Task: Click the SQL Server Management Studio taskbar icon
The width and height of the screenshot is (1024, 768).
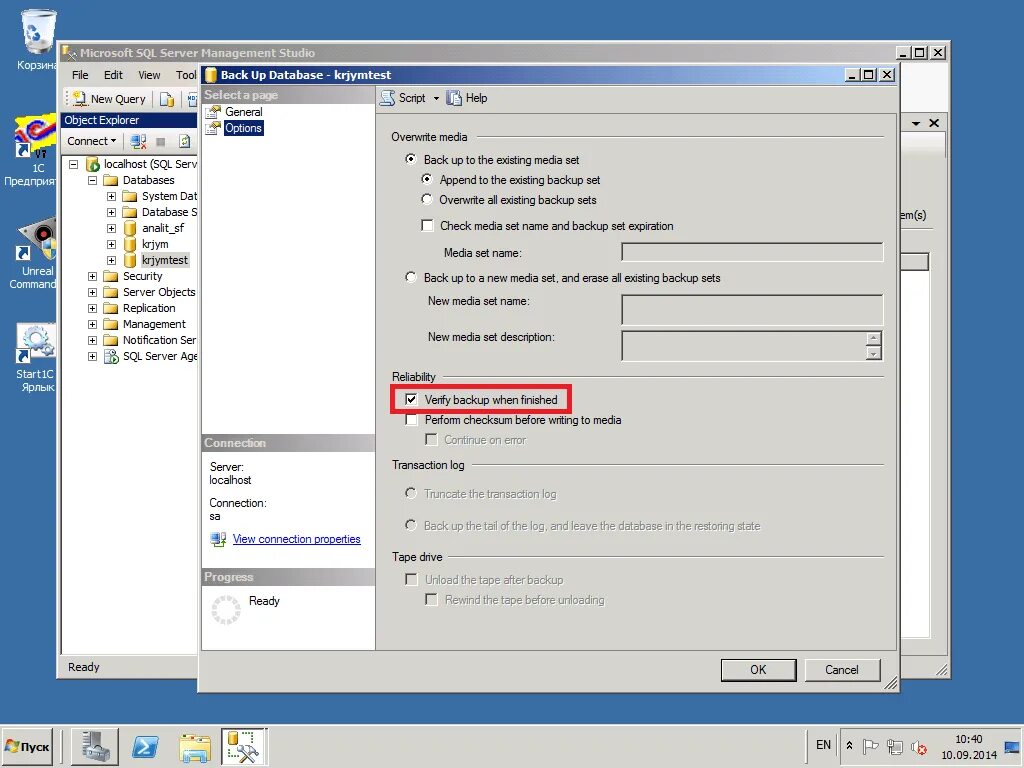Action: (x=244, y=746)
